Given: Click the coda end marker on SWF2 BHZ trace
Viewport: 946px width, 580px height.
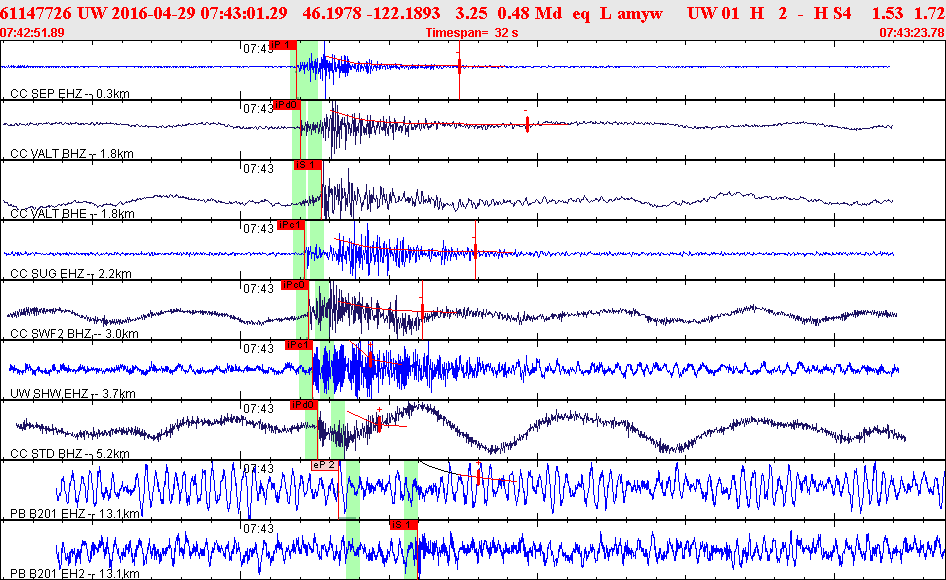Looking at the screenshot, I should coord(422,309).
